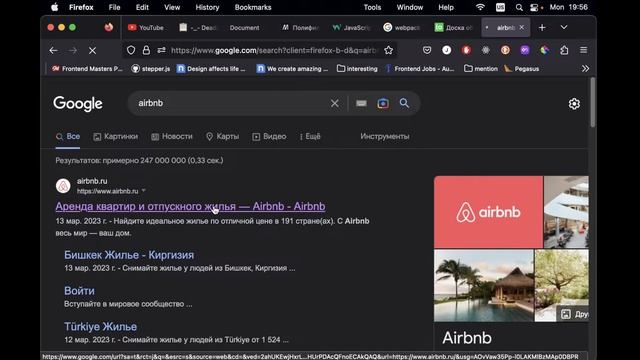Screen dimensions: 640x360
Task: Open the History menu
Action: (x=207, y=7)
